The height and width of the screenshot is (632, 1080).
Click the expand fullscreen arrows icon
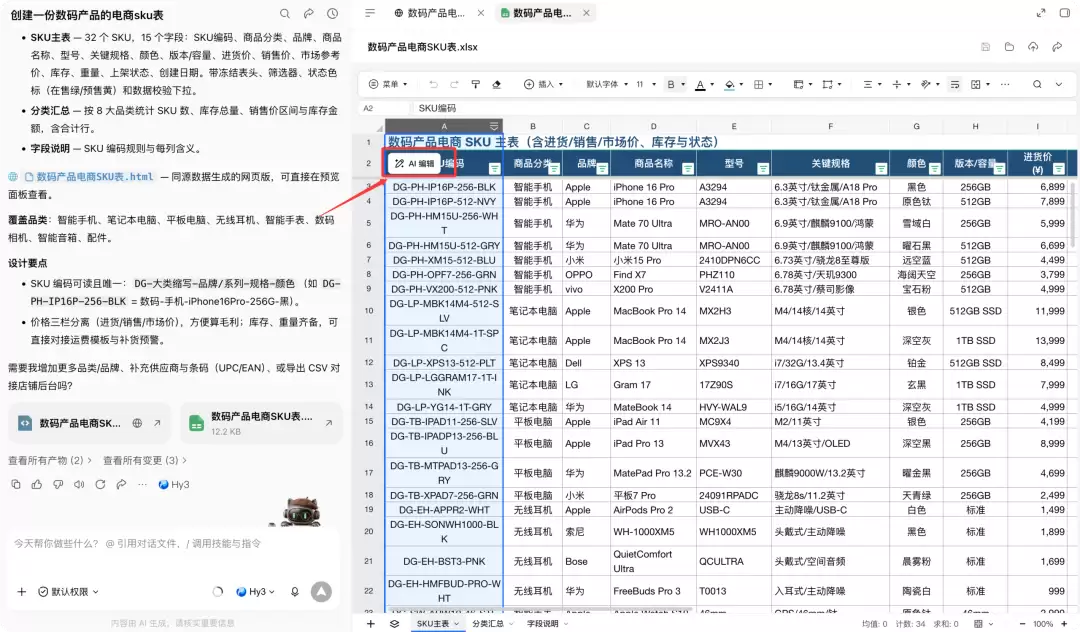1041,13
